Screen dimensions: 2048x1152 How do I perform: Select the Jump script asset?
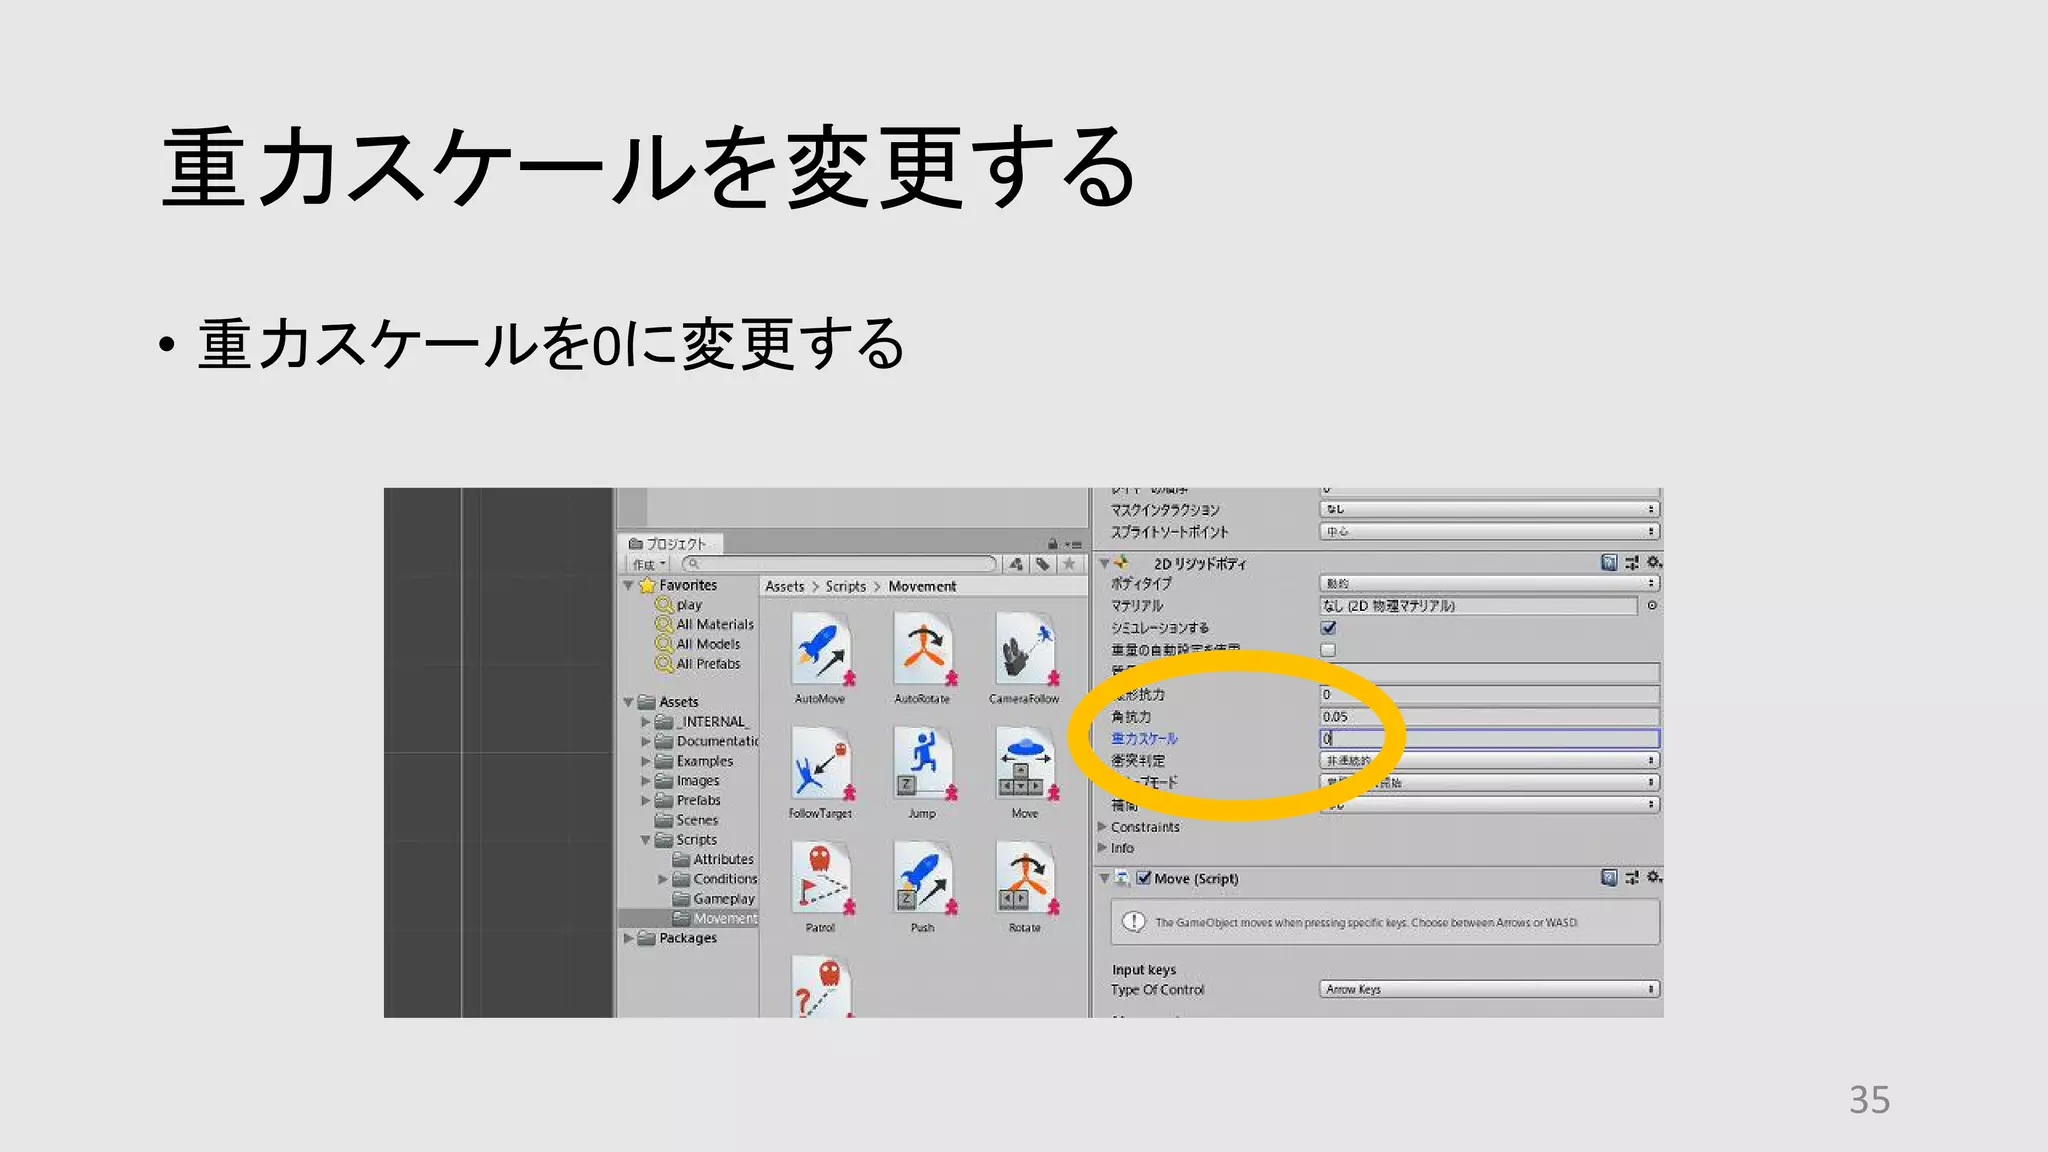point(922,772)
